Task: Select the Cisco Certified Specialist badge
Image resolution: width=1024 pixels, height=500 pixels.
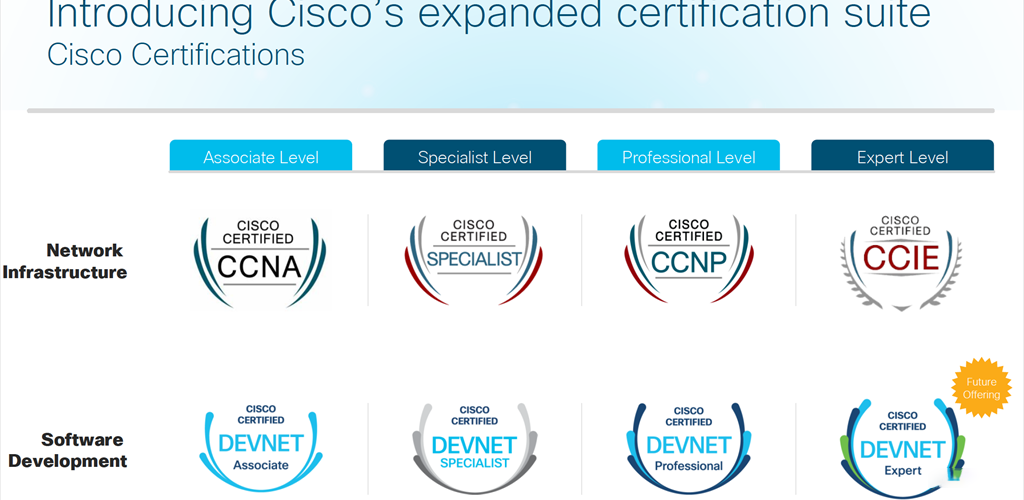Action: pyautogui.click(x=474, y=260)
